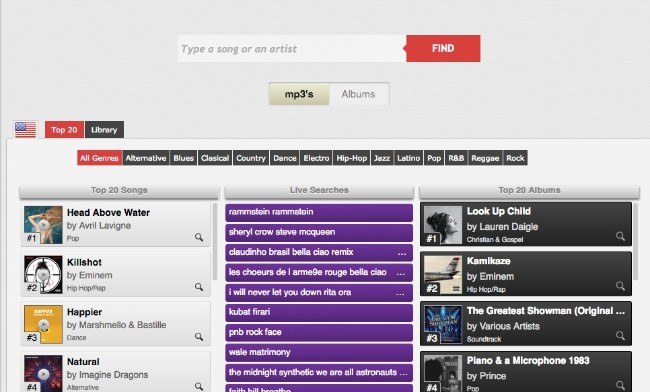Play Natural from its cover thumbnail
This screenshot has width=650, height=392.
43,373
